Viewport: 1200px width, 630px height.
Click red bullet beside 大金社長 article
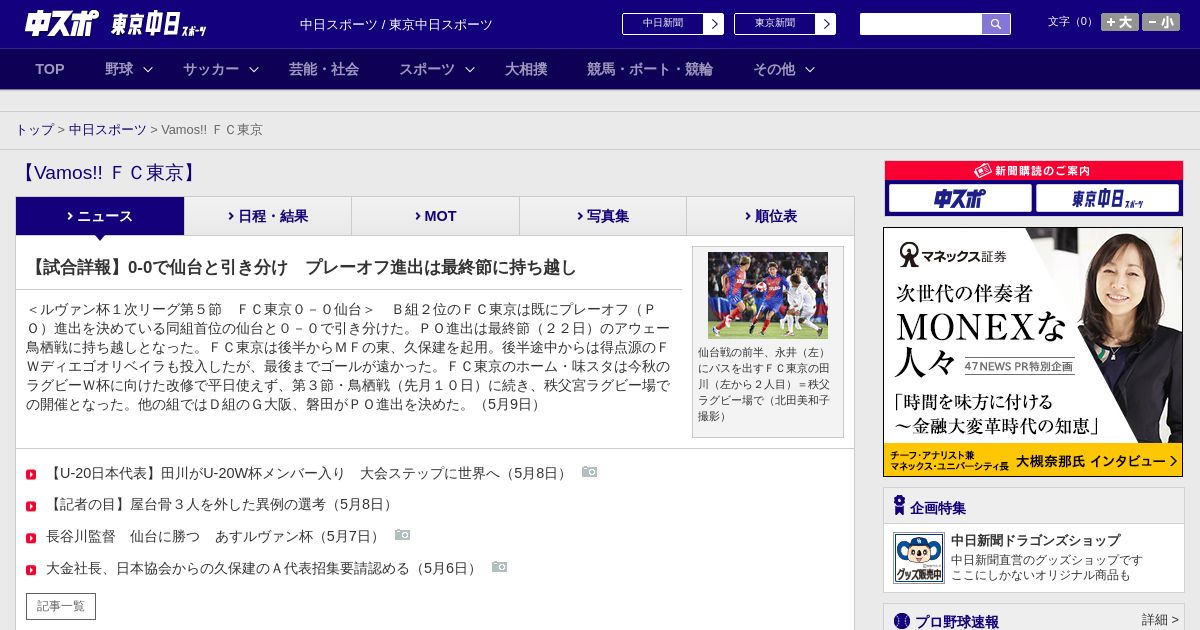click(x=31, y=570)
